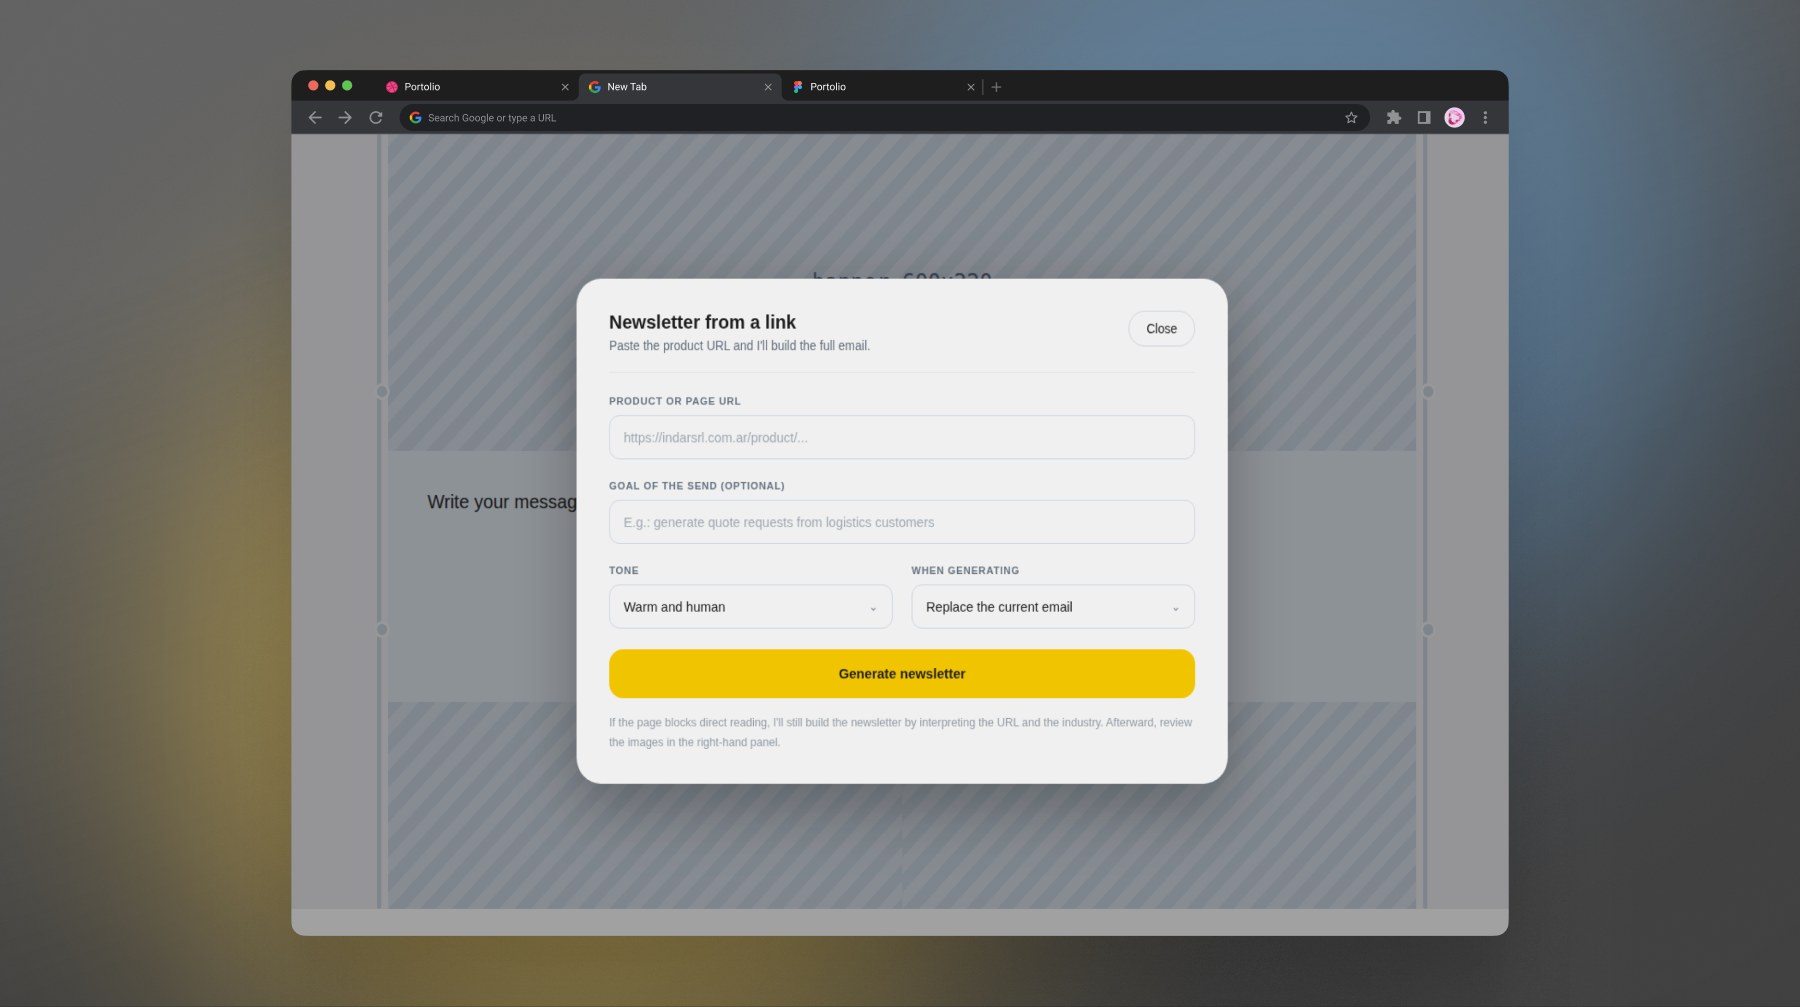Viewport: 1800px width, 1007px height.
Task: Go forward with the browser forward arrow
Action: pyautogui.click(x=345, y=118)
